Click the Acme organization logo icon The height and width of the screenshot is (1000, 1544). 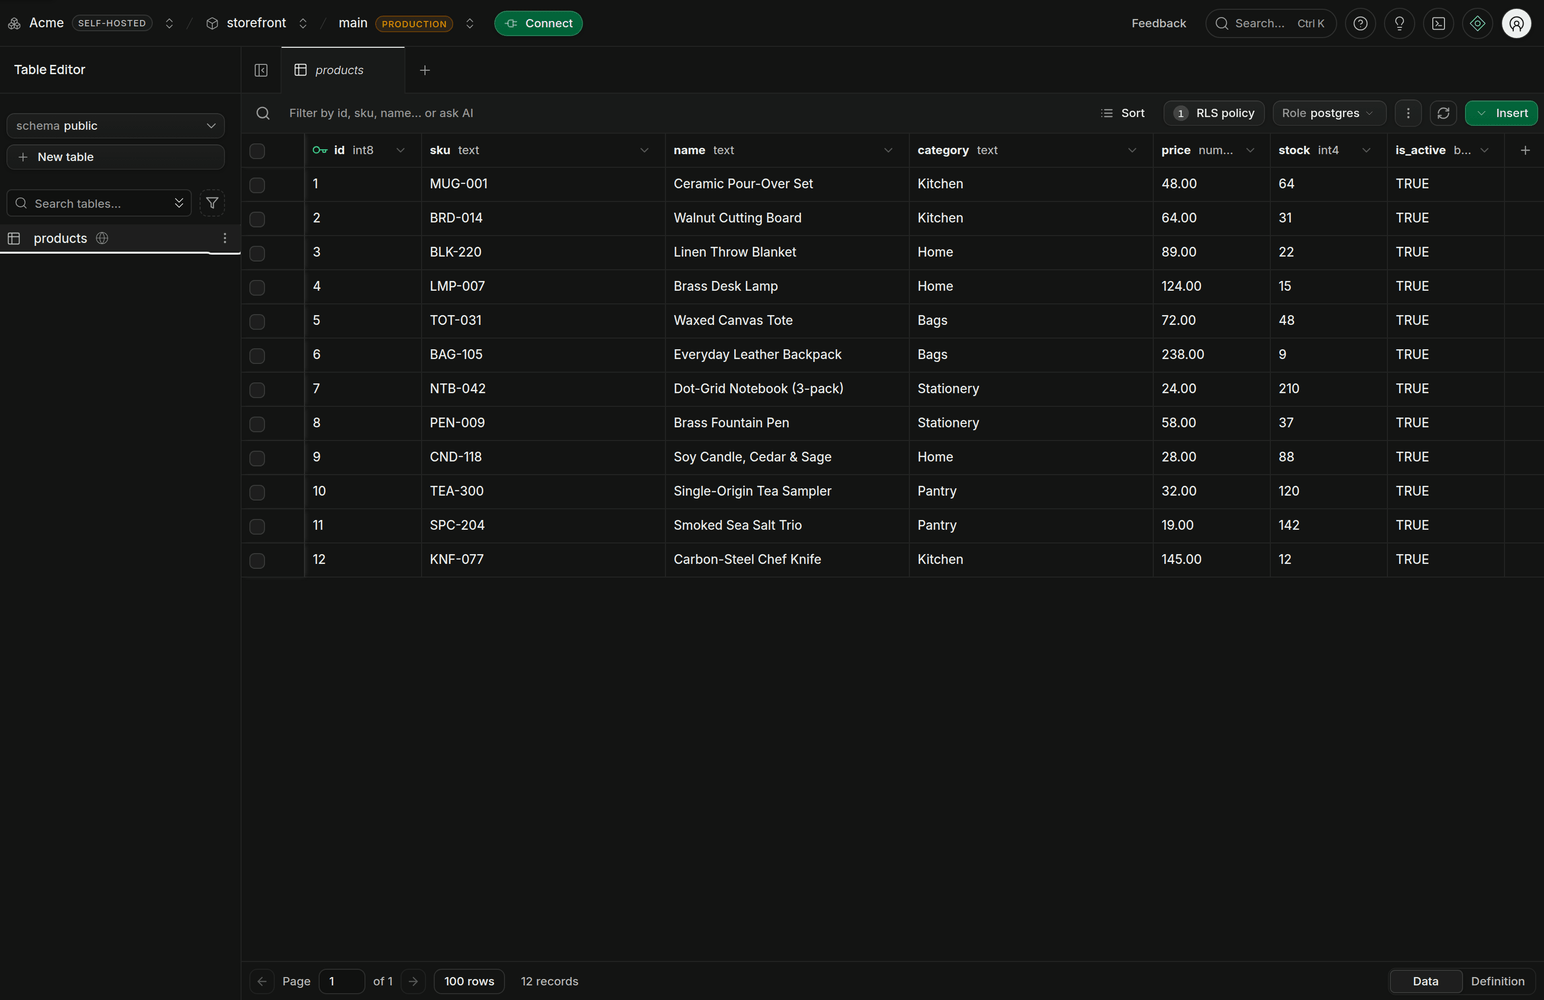tap(14, 23)
